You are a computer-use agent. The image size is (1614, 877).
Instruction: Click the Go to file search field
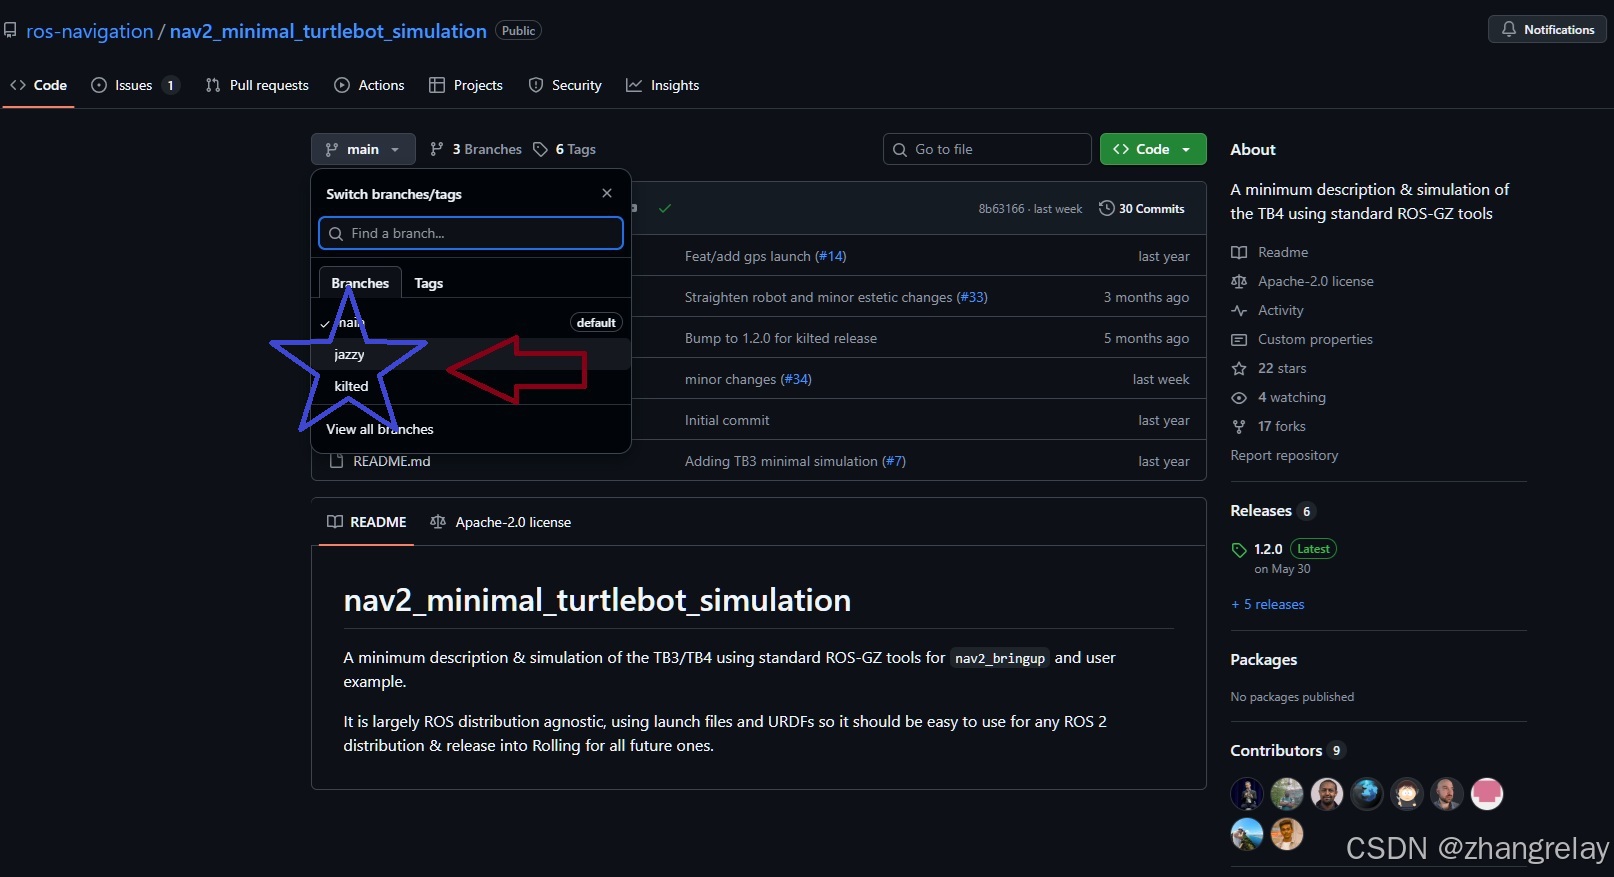click(x=987, y=149)
